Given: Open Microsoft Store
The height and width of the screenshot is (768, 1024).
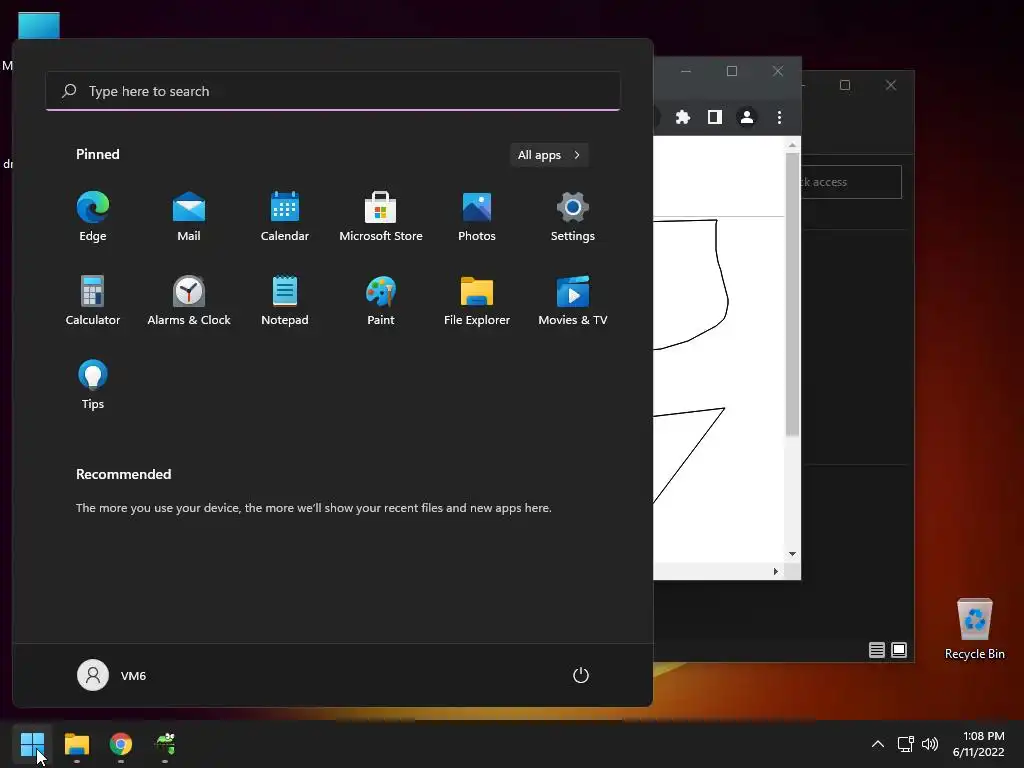Looking at the screenshot, I should [x=381, y=217].
